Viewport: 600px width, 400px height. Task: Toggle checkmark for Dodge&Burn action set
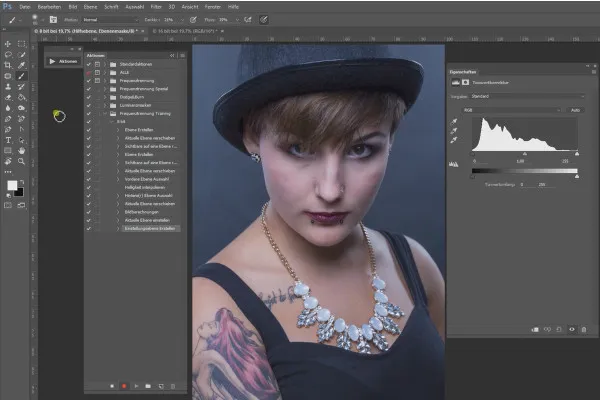click(x=89, y=95)
